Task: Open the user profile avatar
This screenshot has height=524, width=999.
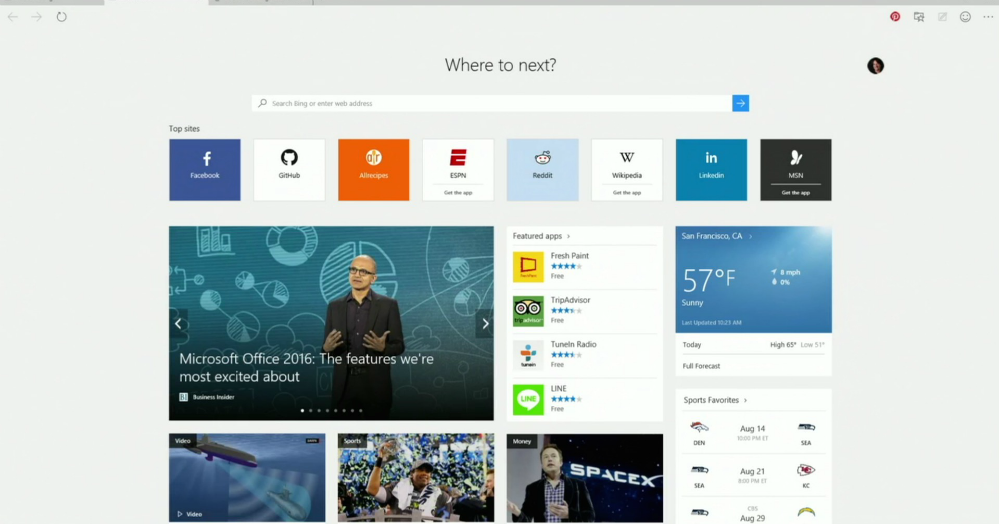Action: [875, 66]
